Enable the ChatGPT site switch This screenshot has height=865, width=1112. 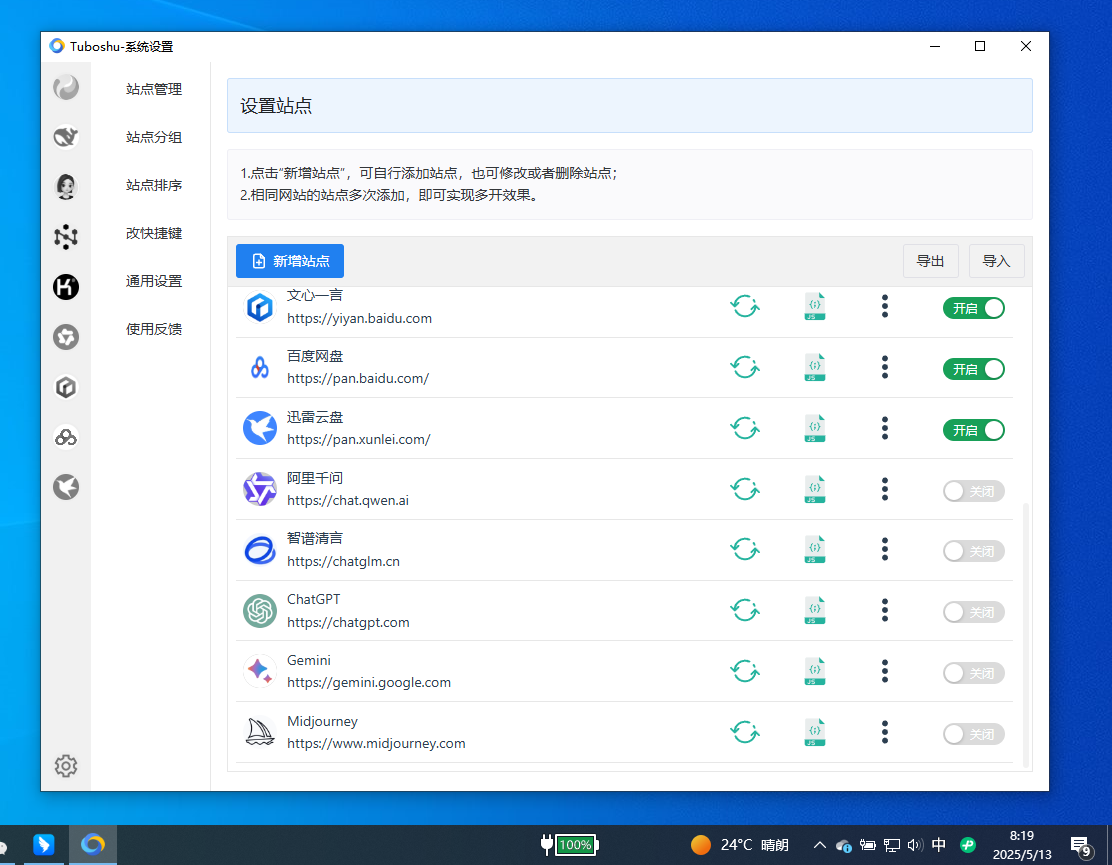[x=974, y=612]
